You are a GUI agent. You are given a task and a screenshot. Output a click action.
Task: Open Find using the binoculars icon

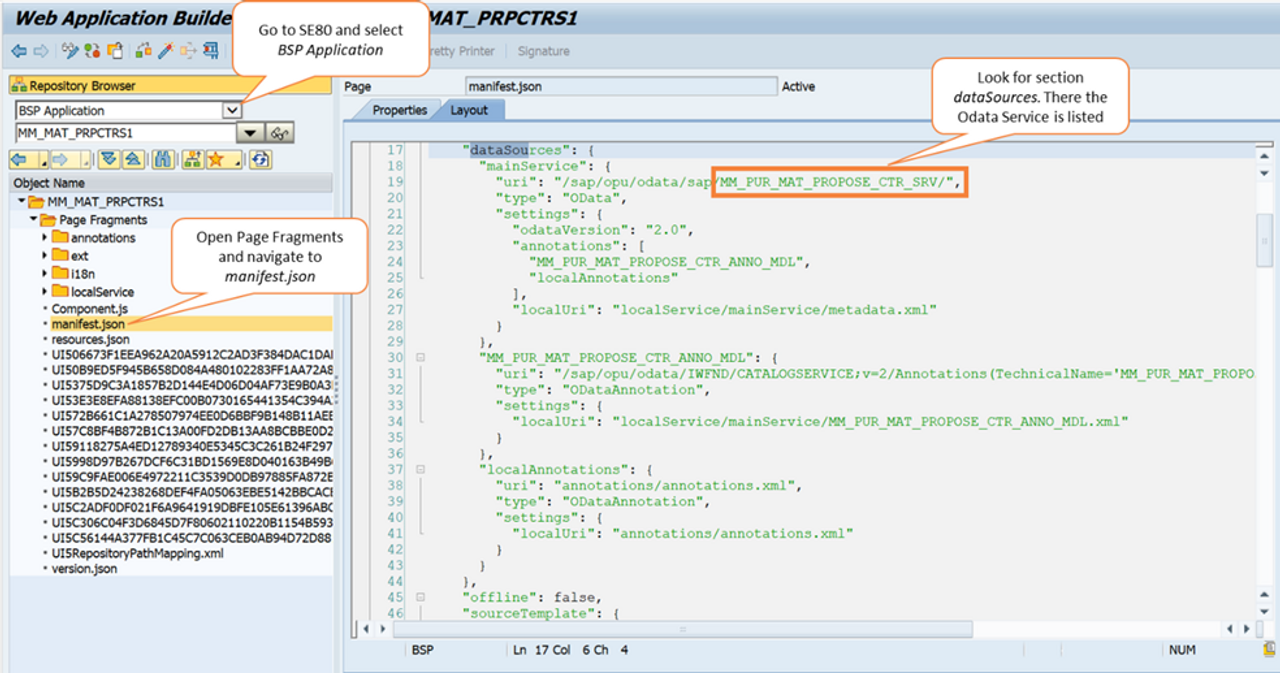click(x=164, y=160)
